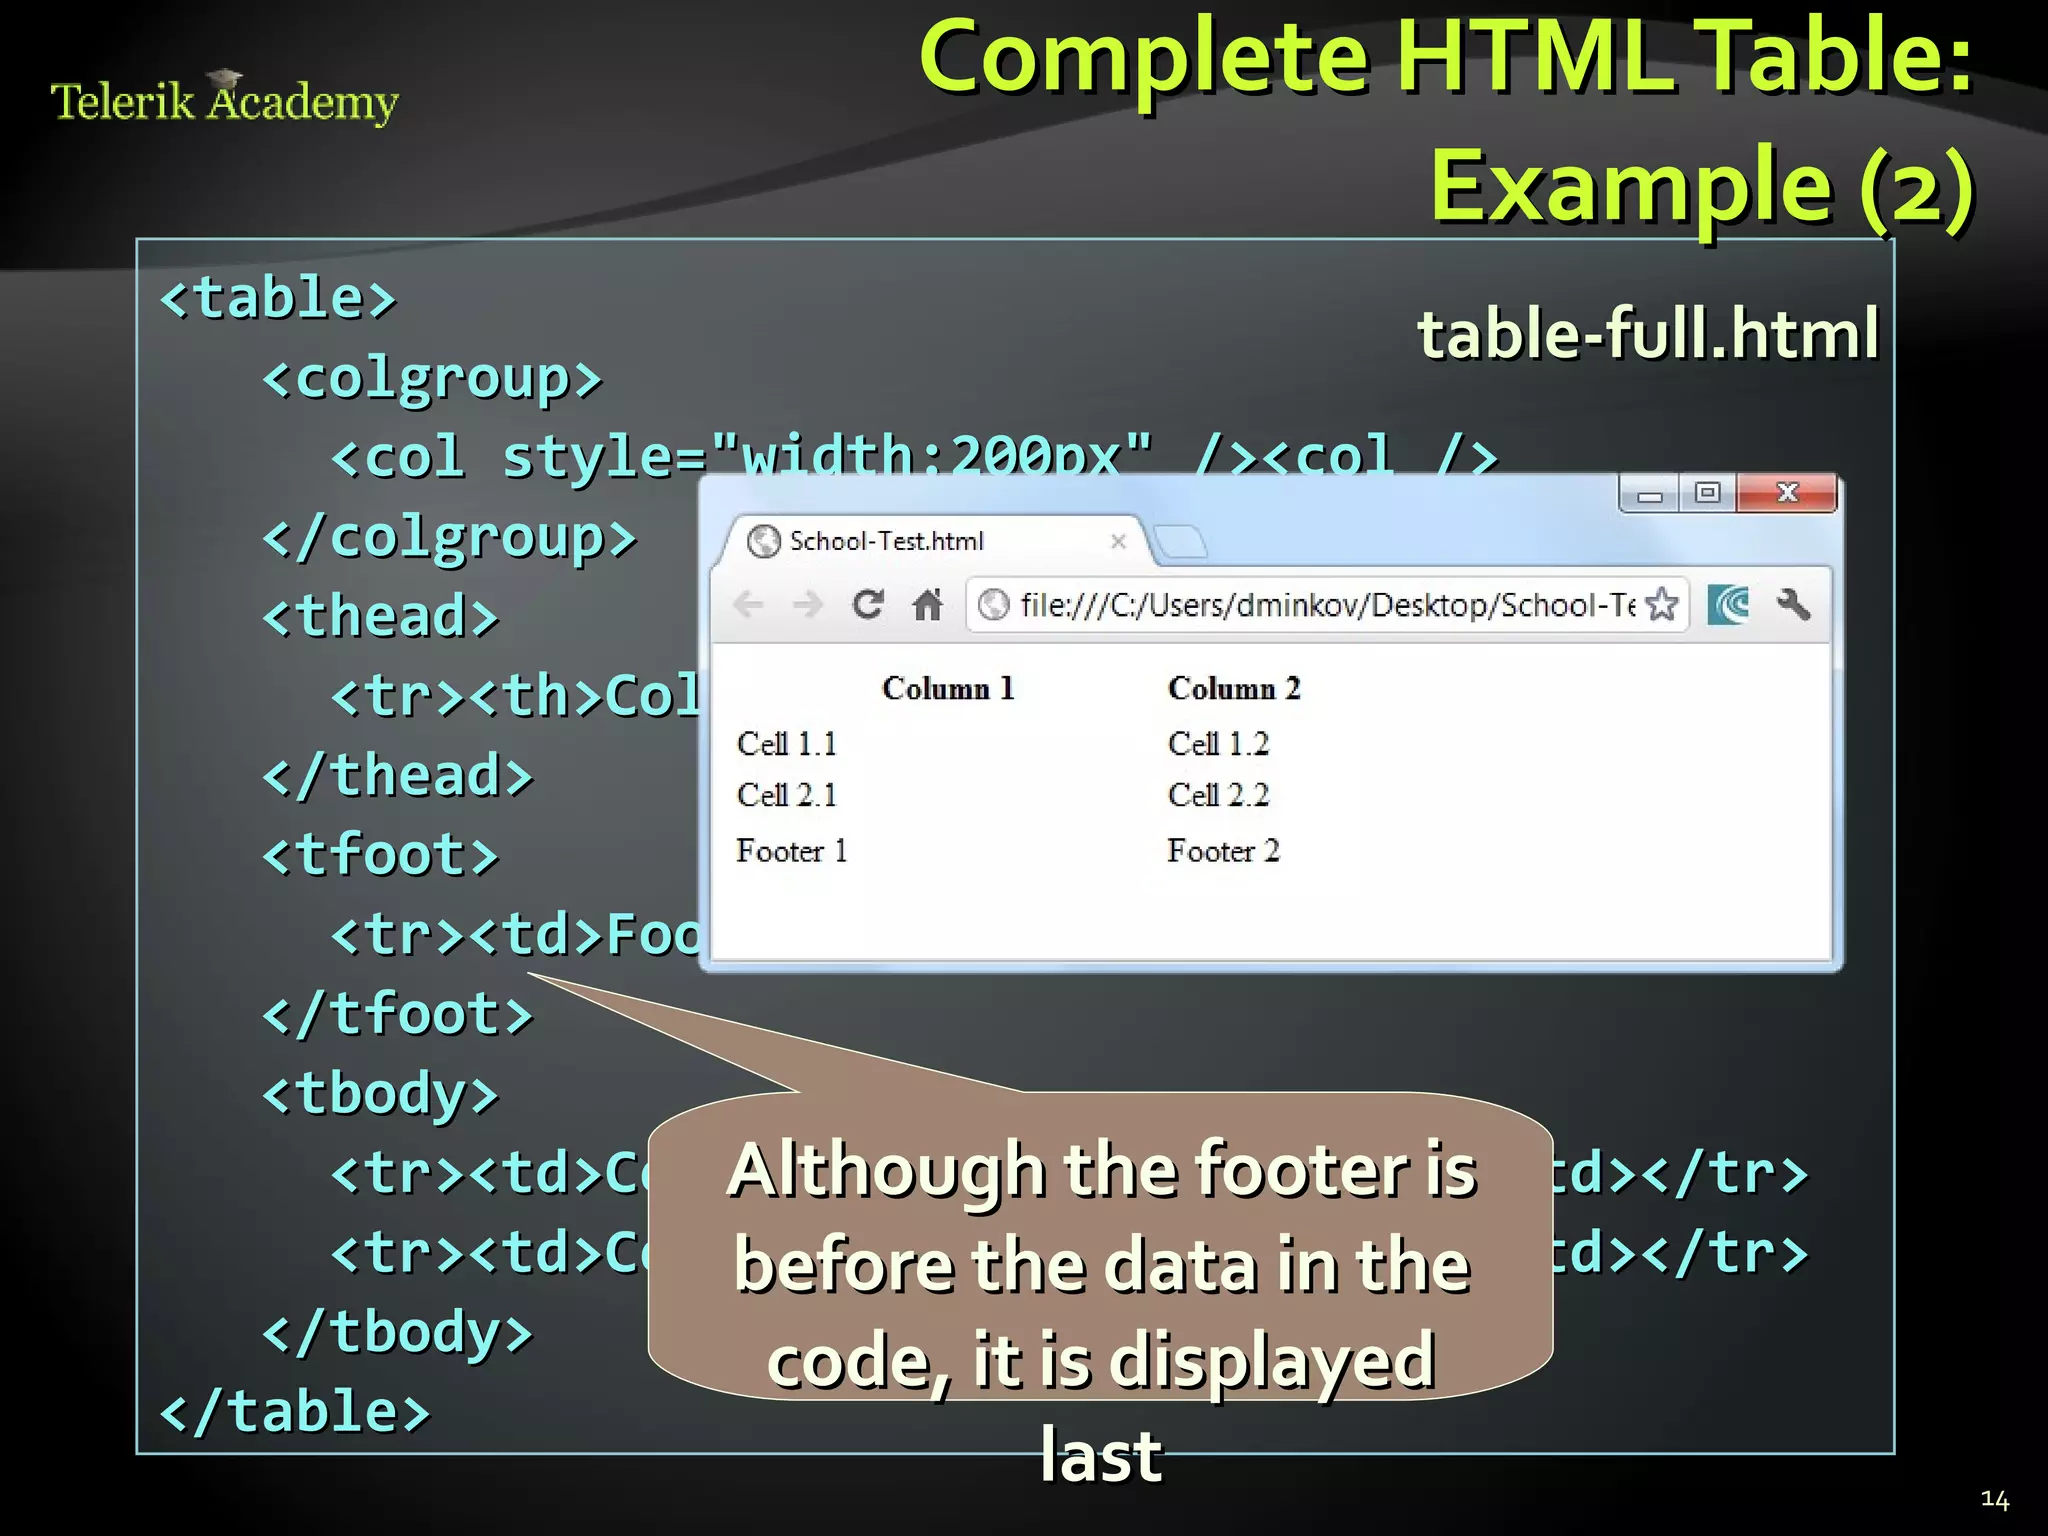The width and height of the screenshot is (2048, 1536).
Task: Click the globe icon in address bar
Action: (x=993, y=605)
